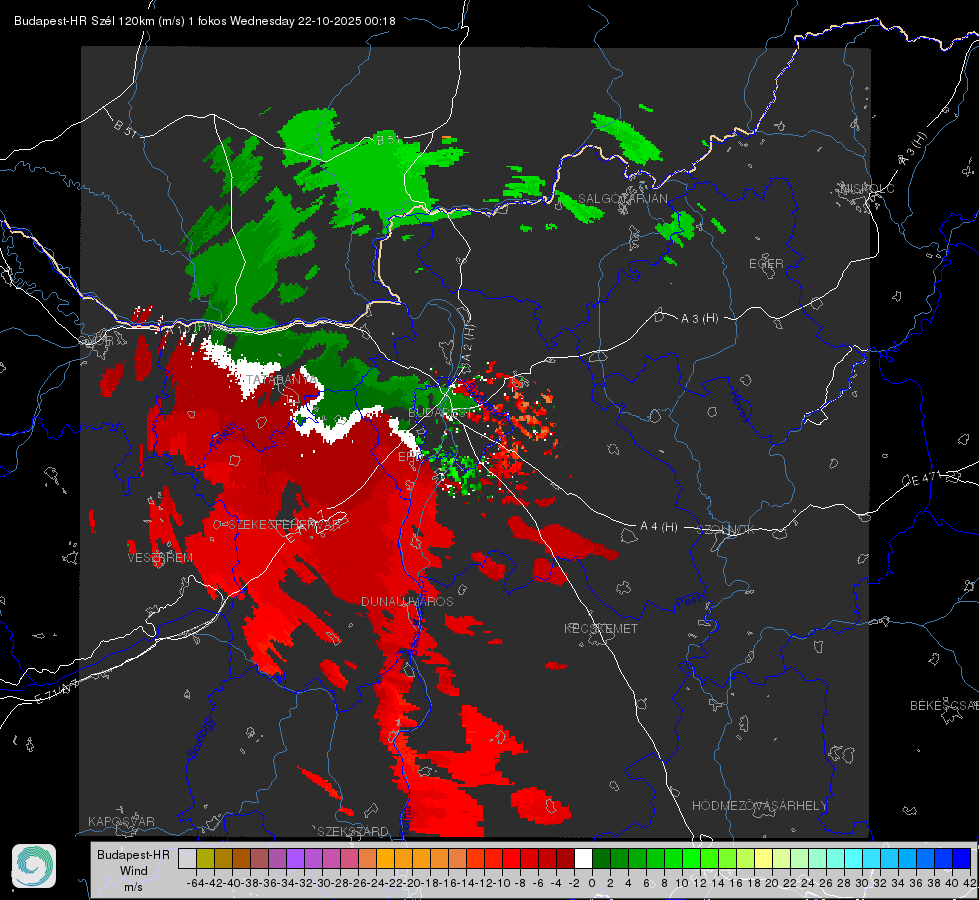Pick the dark blue swatch at the legend's right end
Image resolution: width=979 pixels, height=900 pixels.
tap(962, 858)
